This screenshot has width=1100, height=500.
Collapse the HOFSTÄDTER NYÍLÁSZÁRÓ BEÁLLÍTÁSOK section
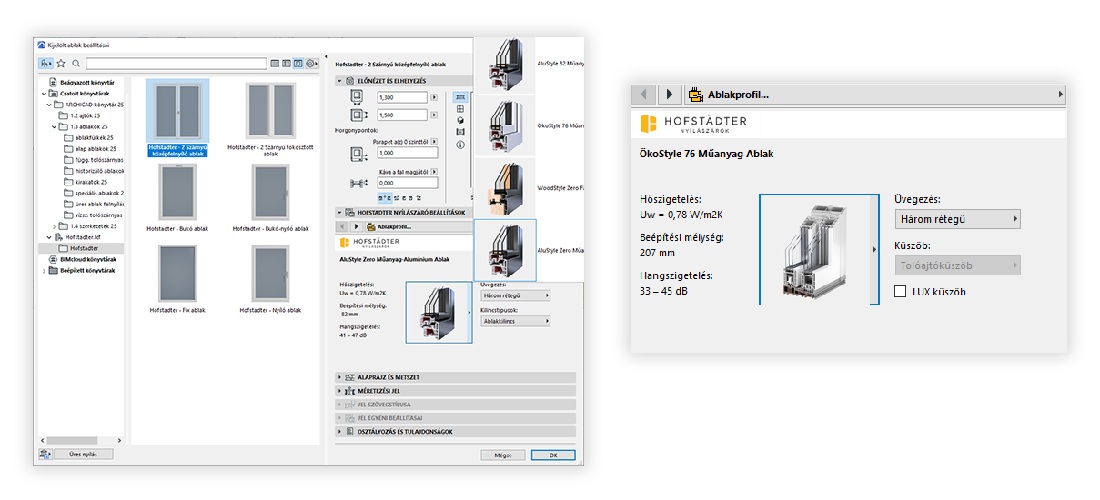click(340, 212)
